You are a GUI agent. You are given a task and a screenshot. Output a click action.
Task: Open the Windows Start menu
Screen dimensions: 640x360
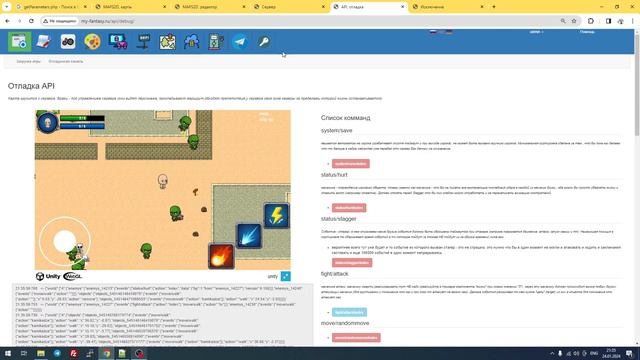click(x=7, y=353)
